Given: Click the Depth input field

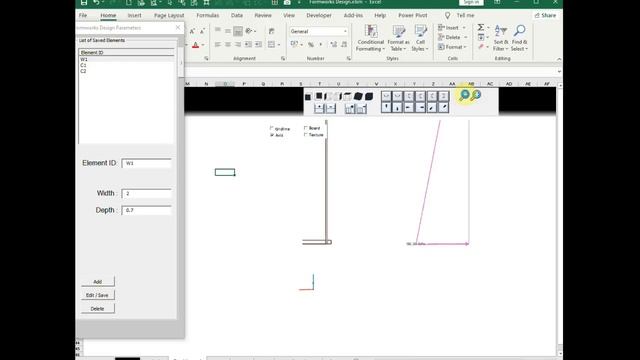Looking at the screenshot, I should [x=147, y=210].
